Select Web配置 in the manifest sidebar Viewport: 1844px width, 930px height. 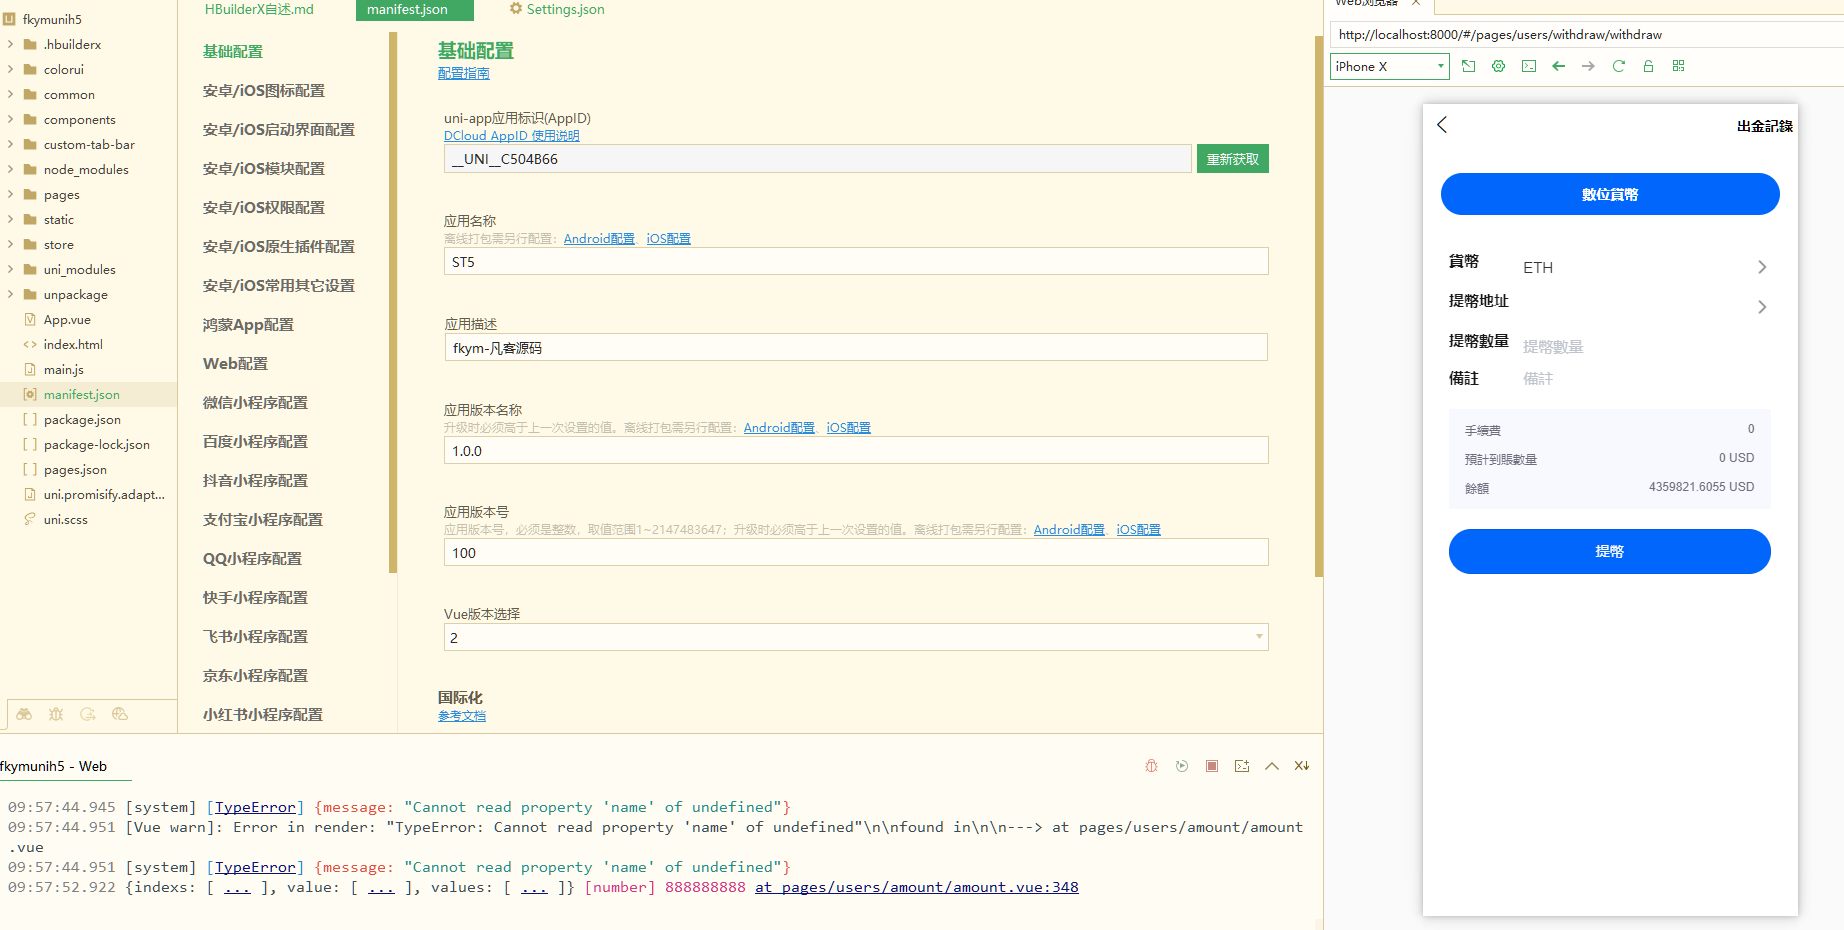click(235, 364)
